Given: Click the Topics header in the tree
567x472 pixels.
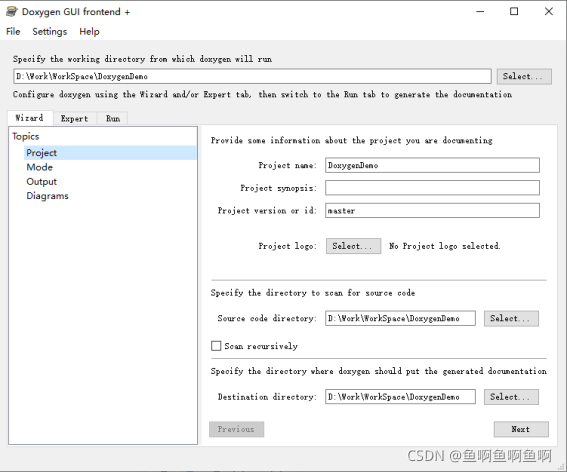Looking at the screenshot, I should point(26,136).
